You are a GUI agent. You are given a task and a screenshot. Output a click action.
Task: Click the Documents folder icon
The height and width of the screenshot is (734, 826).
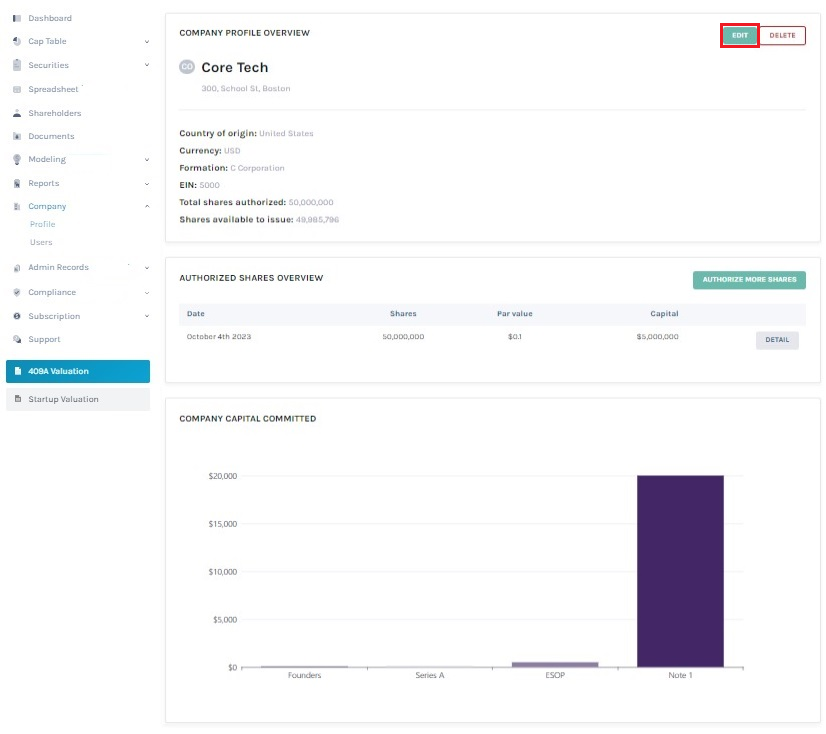coord(17,136)
